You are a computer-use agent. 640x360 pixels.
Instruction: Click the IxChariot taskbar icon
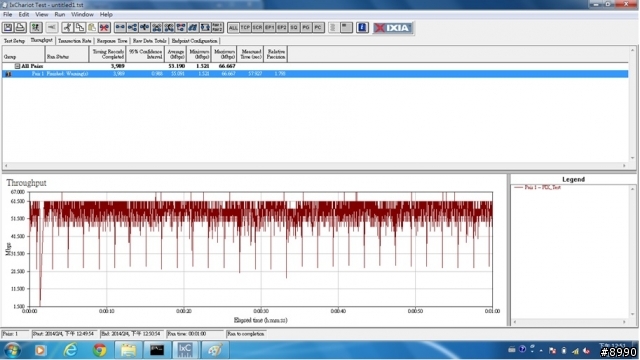point(185,350)
